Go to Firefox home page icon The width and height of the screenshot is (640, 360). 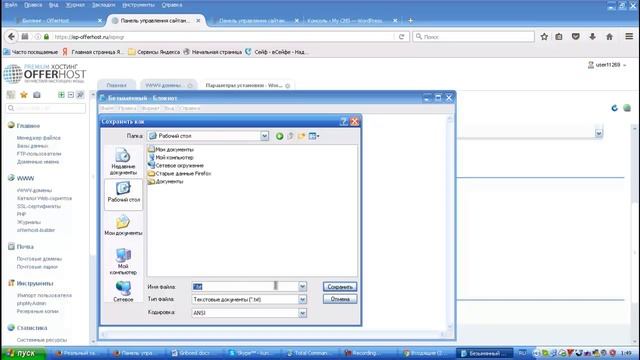pyautogui.click(x=609, y=37)
